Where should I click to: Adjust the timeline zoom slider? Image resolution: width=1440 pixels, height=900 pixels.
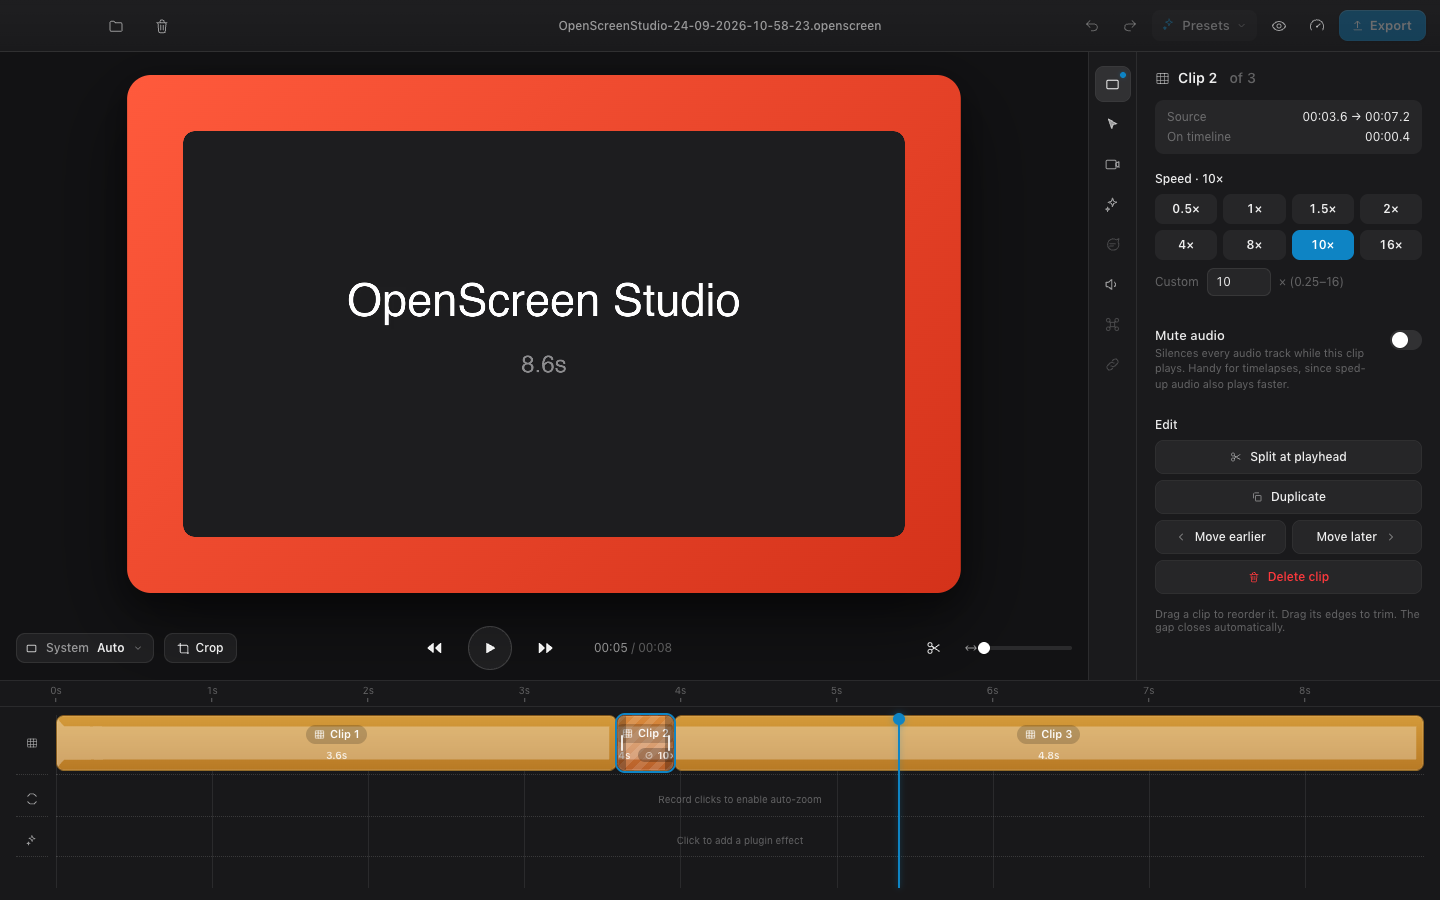coord(1018,648)
